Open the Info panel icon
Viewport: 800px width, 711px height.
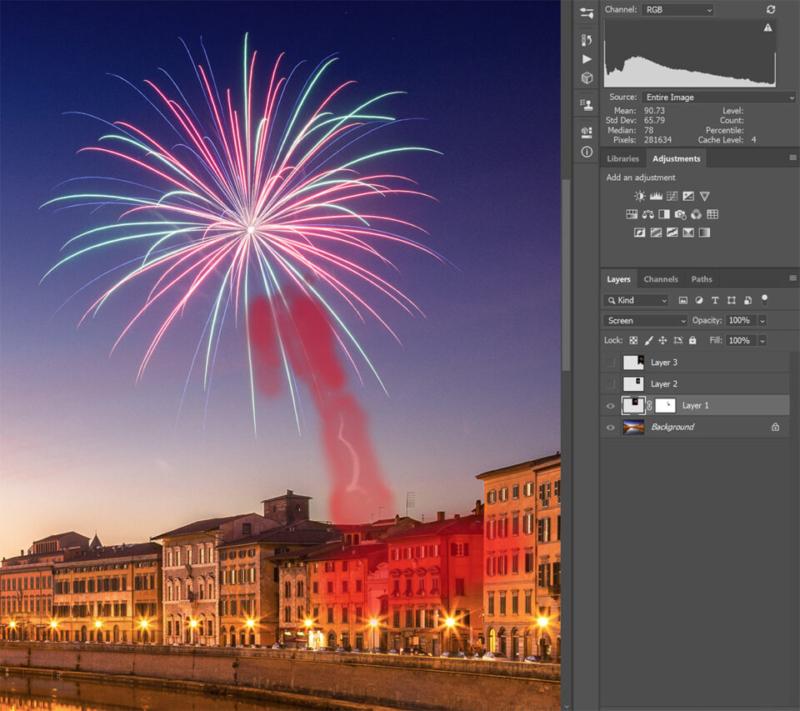(x=586, y=152)
